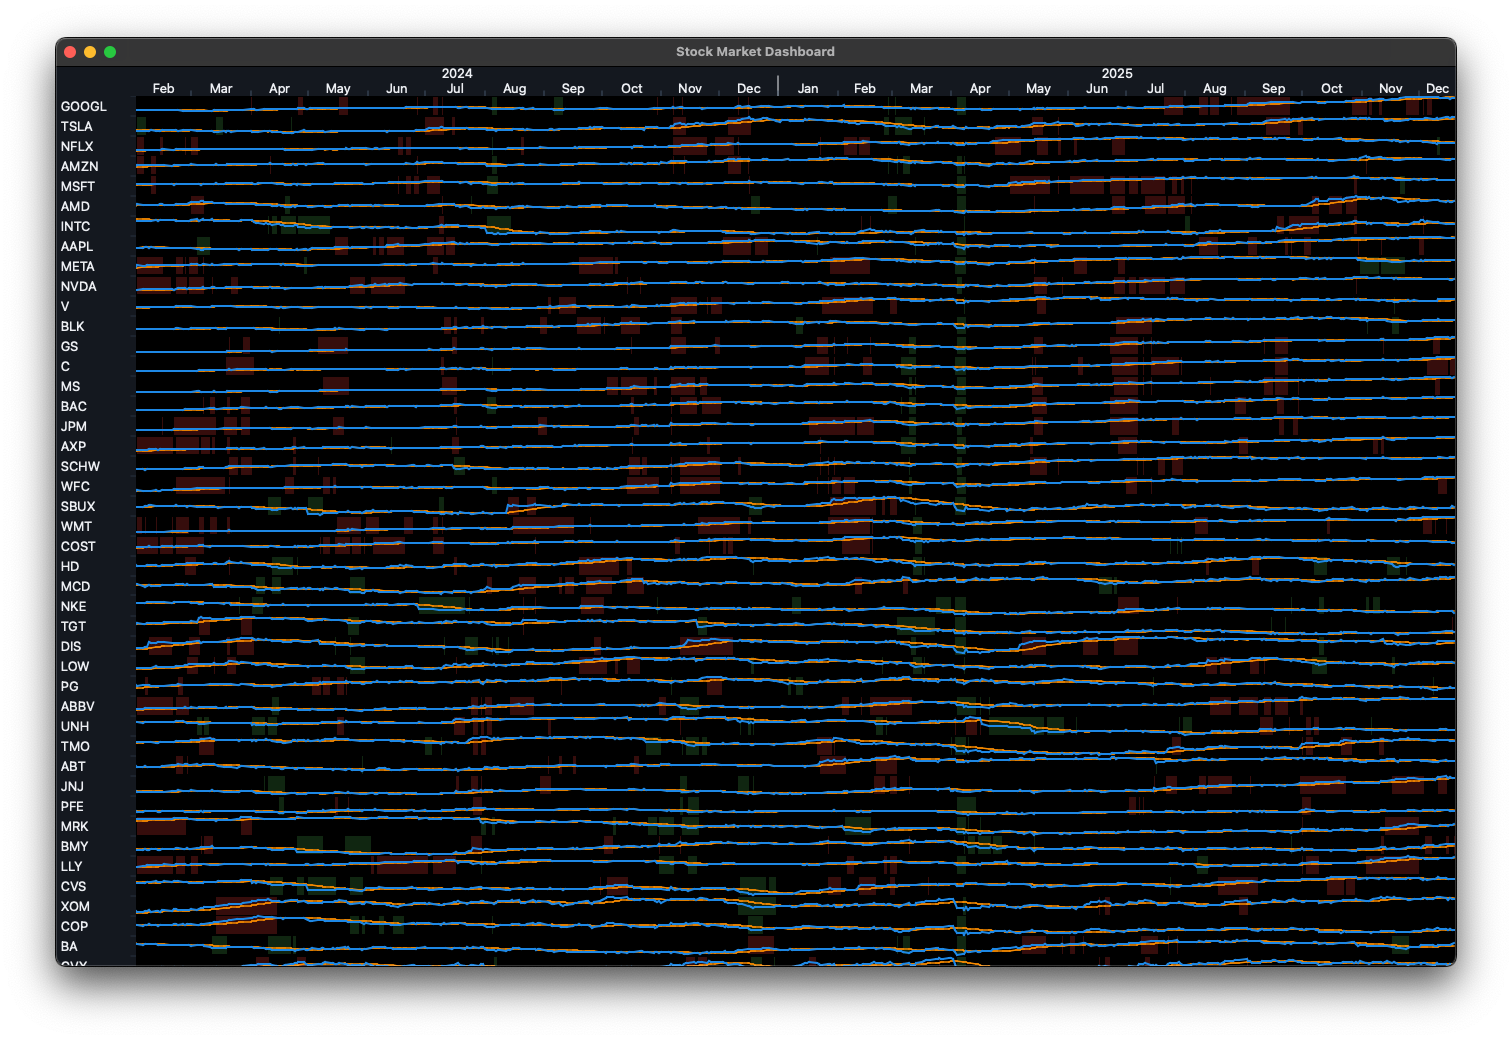The width and height of the screenshot is (1512, 1040).
Task: Pick the MRK ticker label
Action: 74,827
